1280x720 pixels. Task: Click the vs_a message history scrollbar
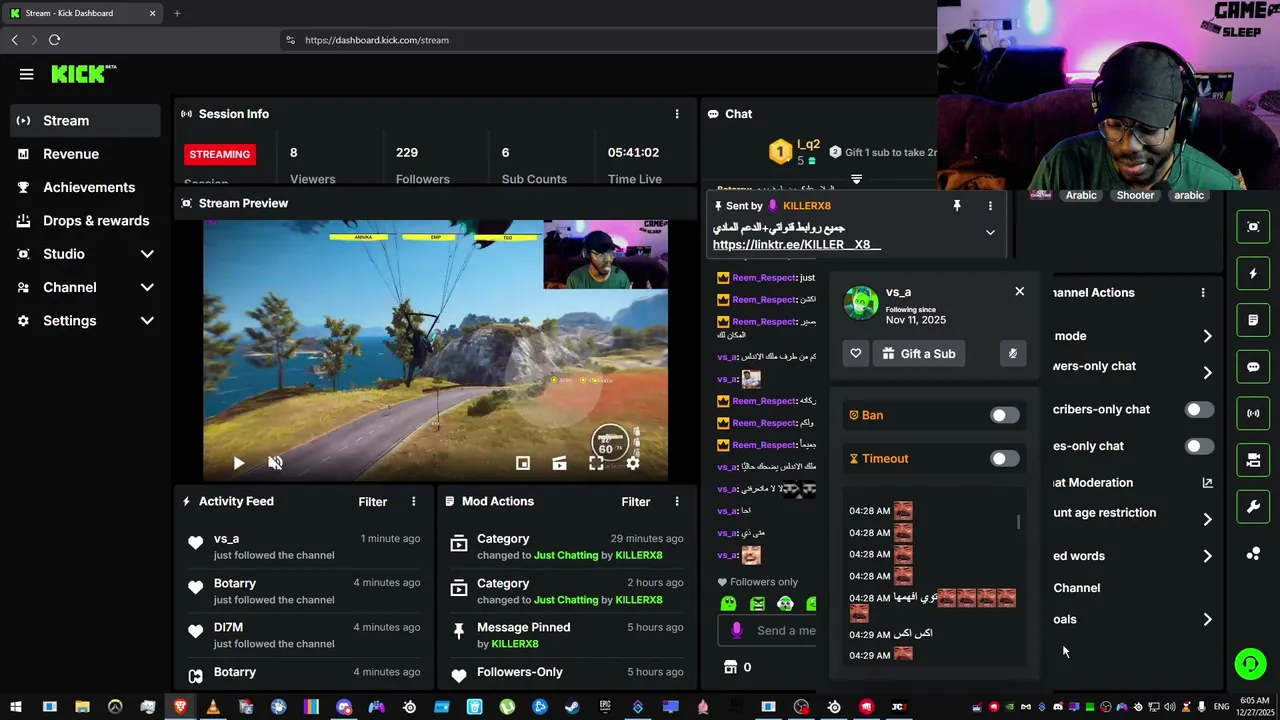point(1019,522)
